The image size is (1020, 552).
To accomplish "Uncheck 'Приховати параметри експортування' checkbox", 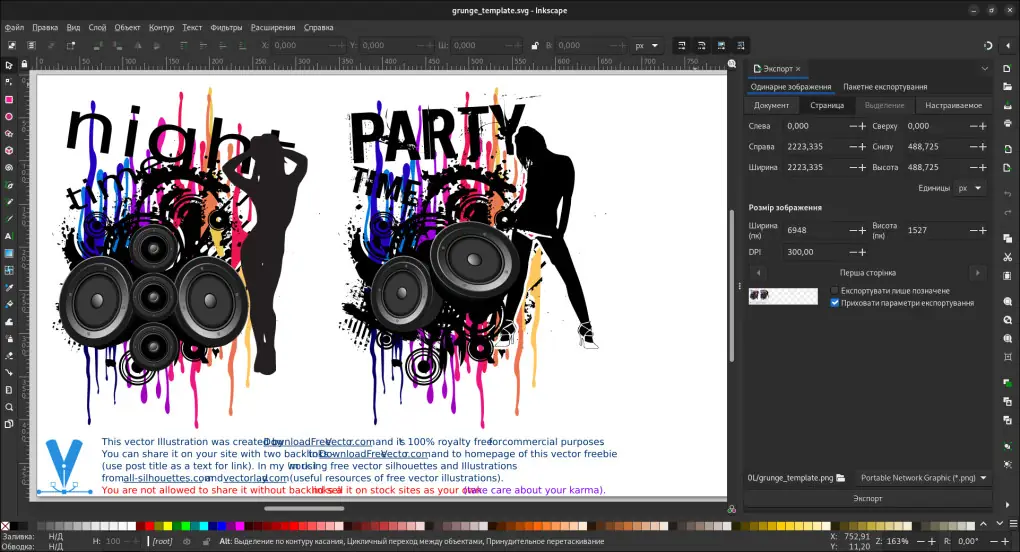I will tap(835, 303).
